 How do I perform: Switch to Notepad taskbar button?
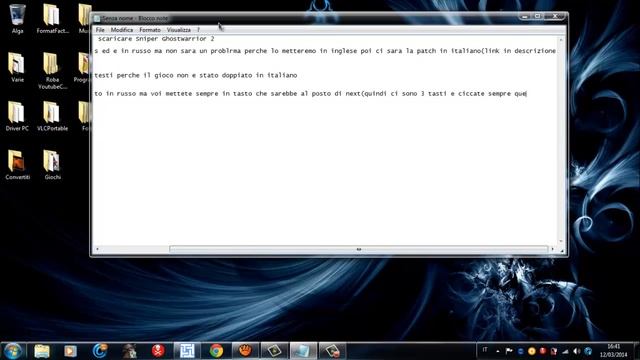point(303,351)
